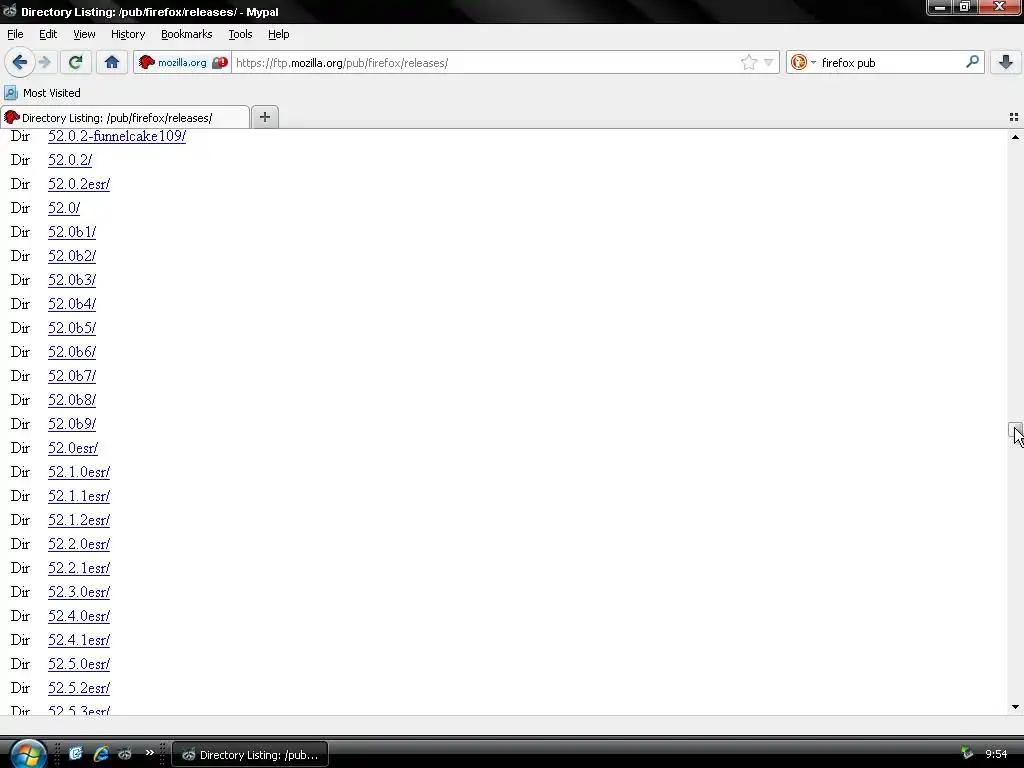
Task: Open the 52.5.2esr/ directory link
Action: pos(79,688)
